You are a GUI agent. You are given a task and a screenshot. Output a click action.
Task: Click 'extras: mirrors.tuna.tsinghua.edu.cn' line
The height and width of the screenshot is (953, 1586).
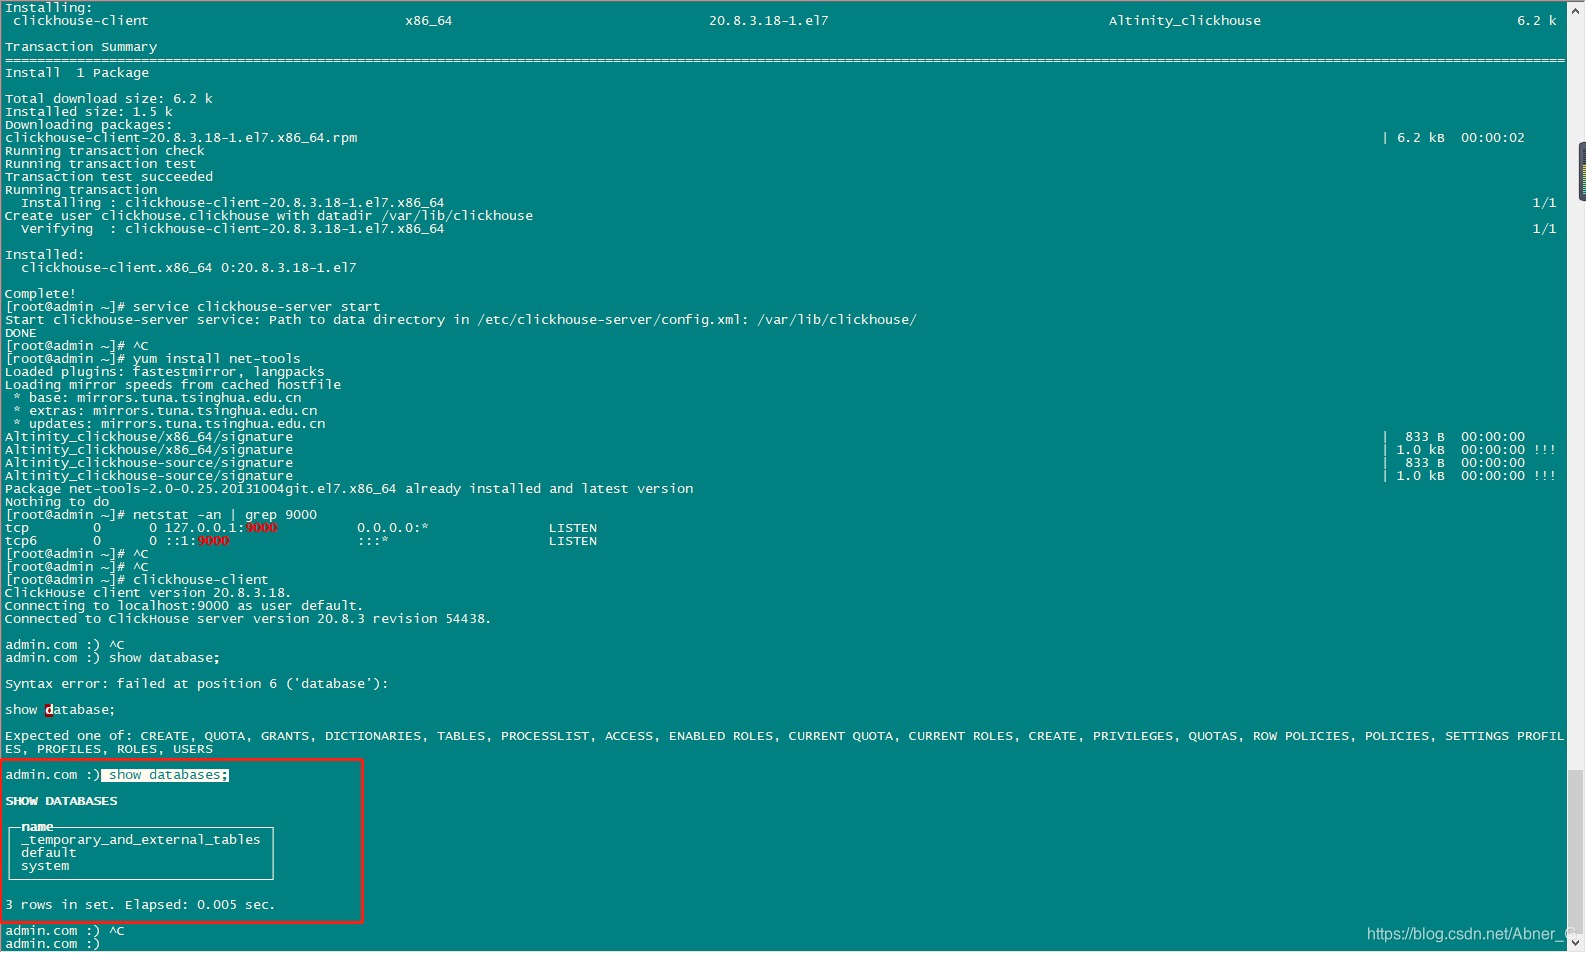click(x=165, y=411)
